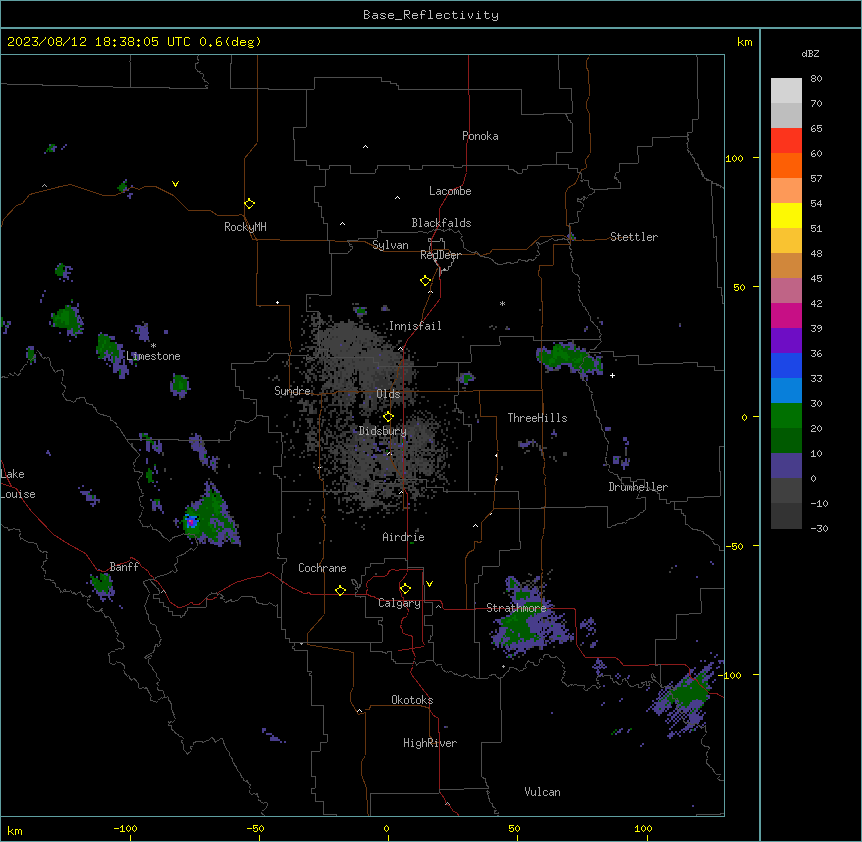Select the yellow 51-54 dBZ legend swatch
Screen dimensions: 862x842
pos(786,215)
